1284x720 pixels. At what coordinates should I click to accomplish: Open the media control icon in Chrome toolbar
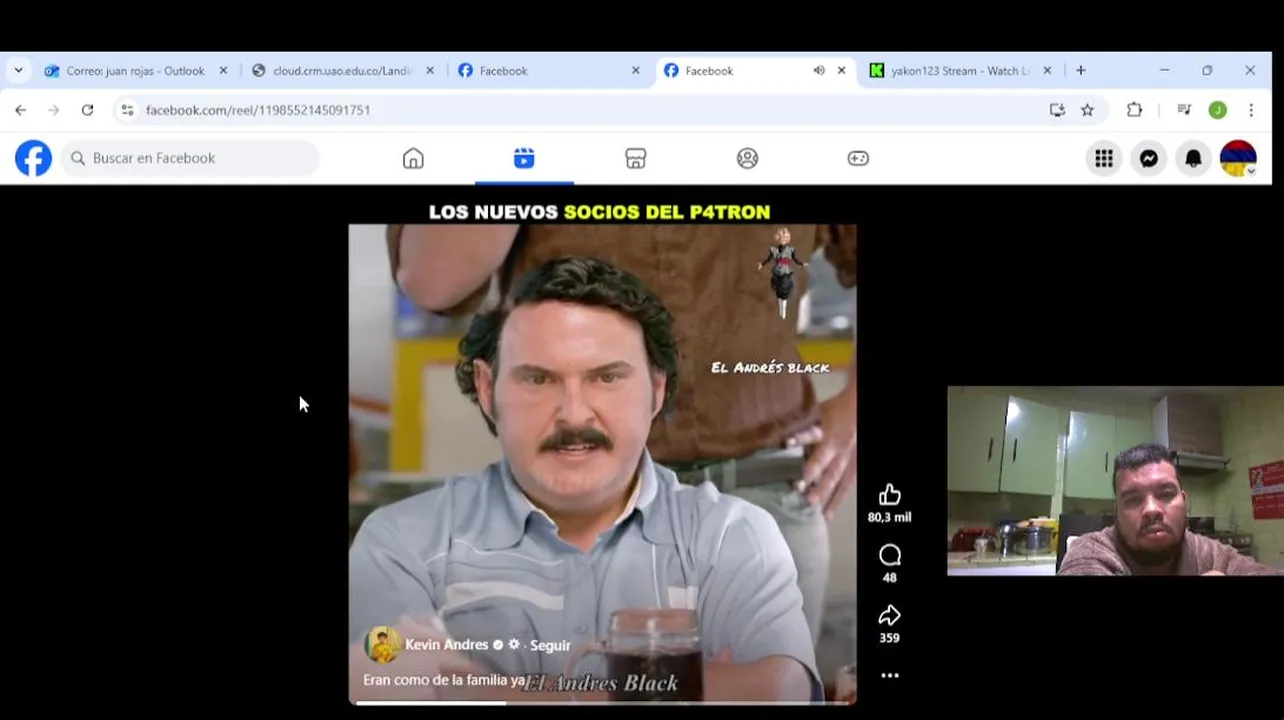tap(1184, 110)
